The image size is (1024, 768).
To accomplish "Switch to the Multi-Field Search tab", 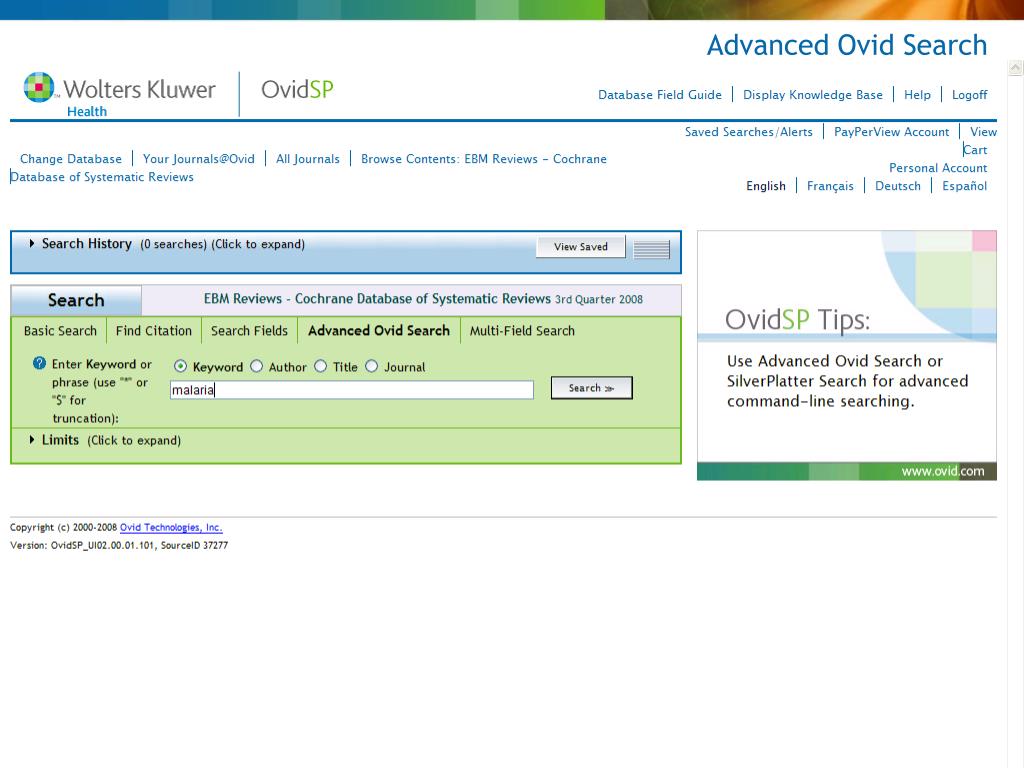I will [x=522, y=330].
